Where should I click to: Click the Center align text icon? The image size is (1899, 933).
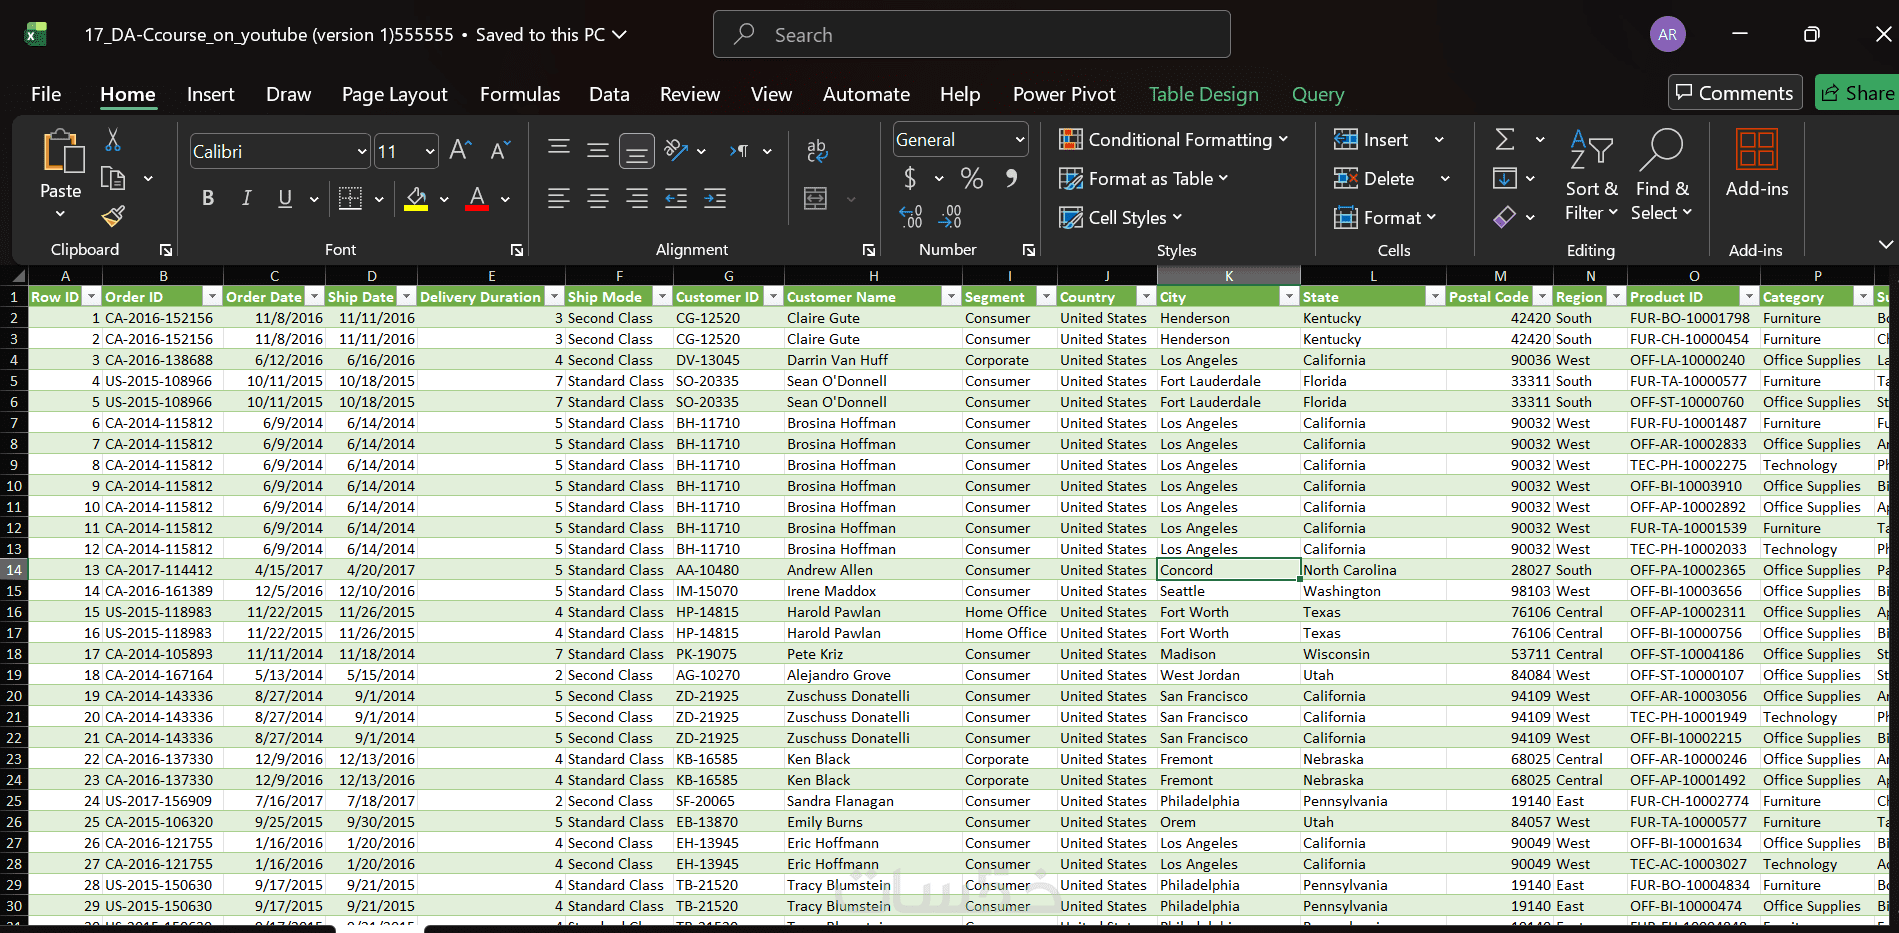[598, 198]
